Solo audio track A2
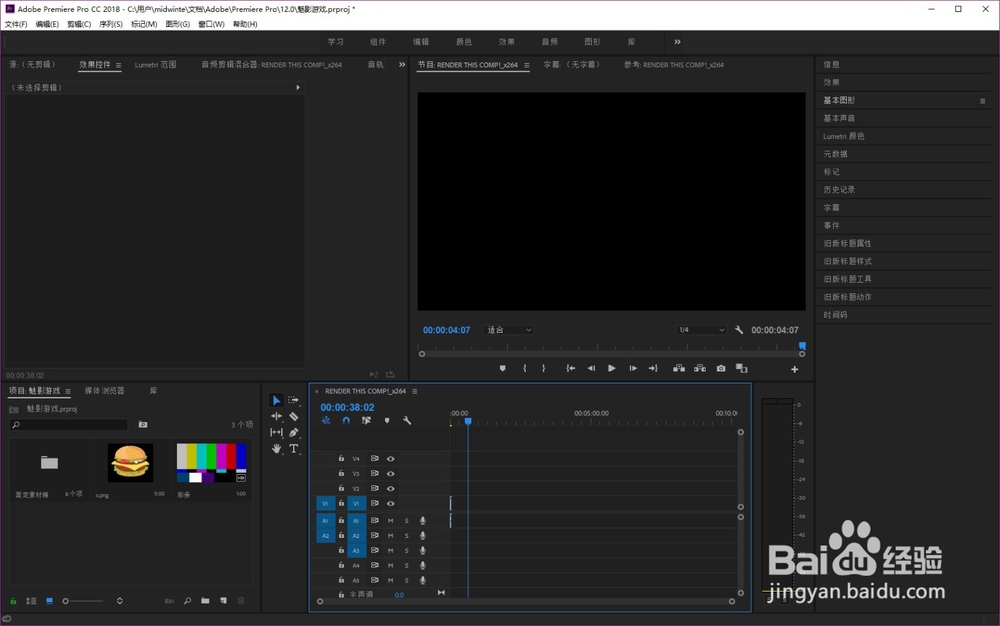1000x626 pixels. (406, 535)
